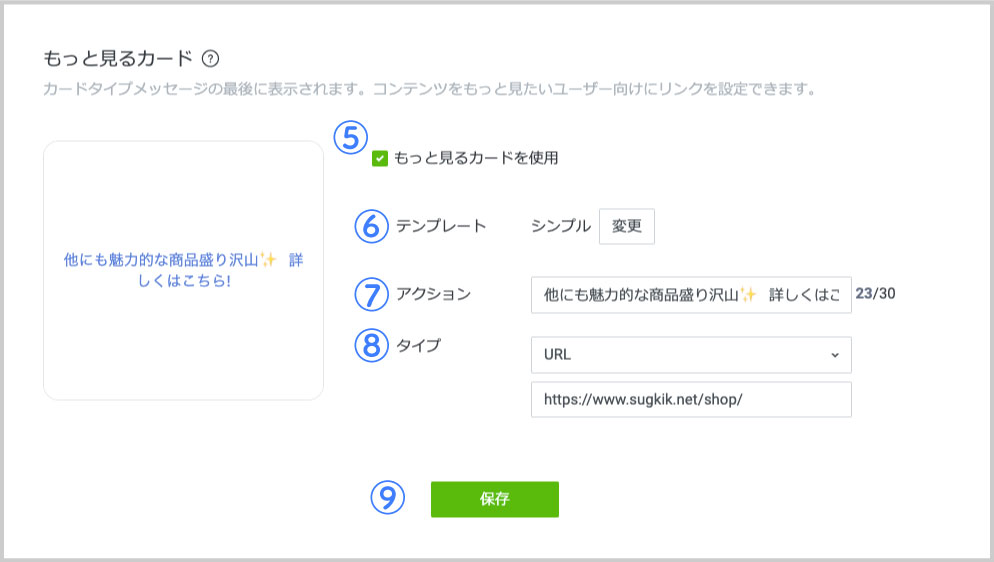Click the アクション label

(x=433, y=294)
